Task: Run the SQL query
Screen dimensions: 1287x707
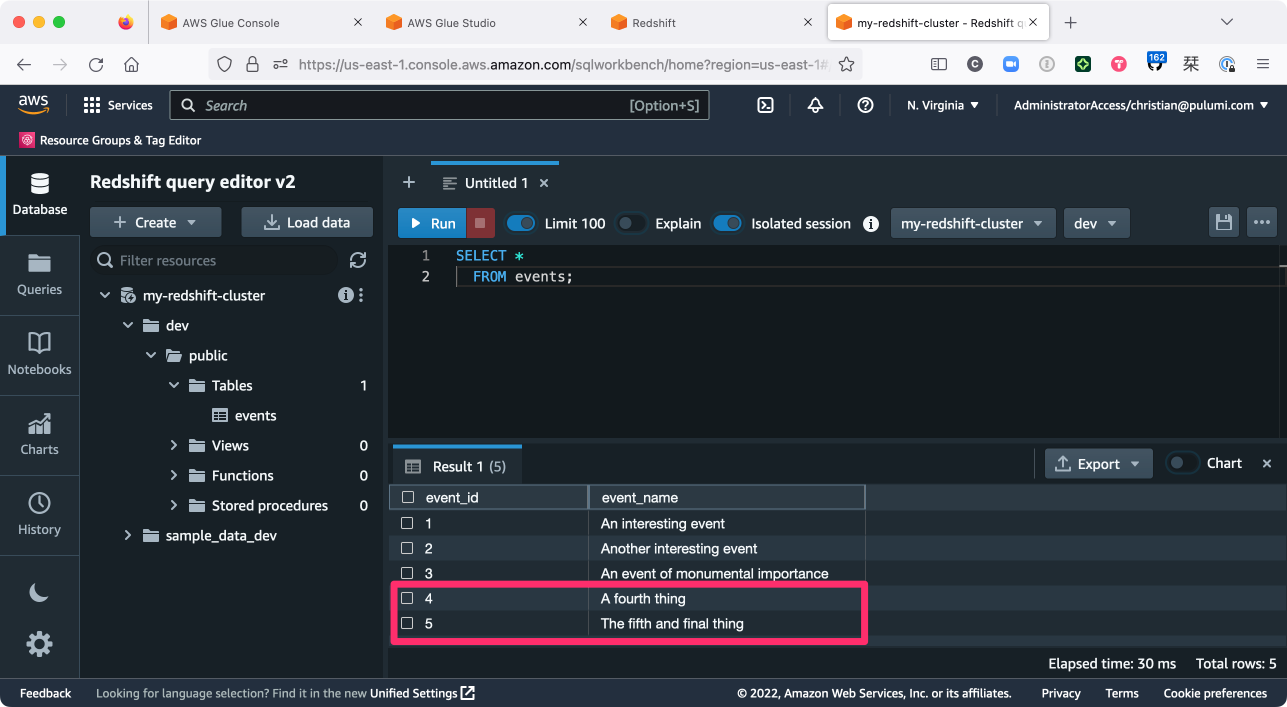Action: pyautogui.click(x=432, y=223)
